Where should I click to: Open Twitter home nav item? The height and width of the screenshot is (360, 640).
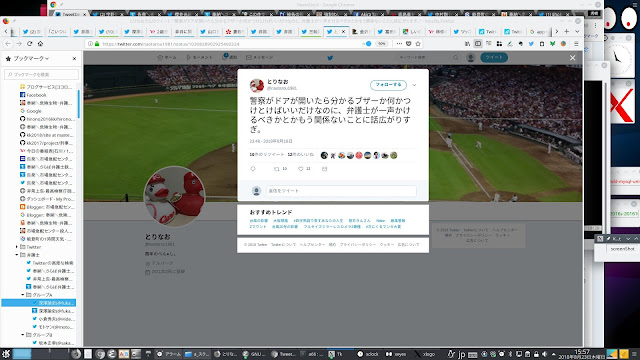[x=167, y=58]
